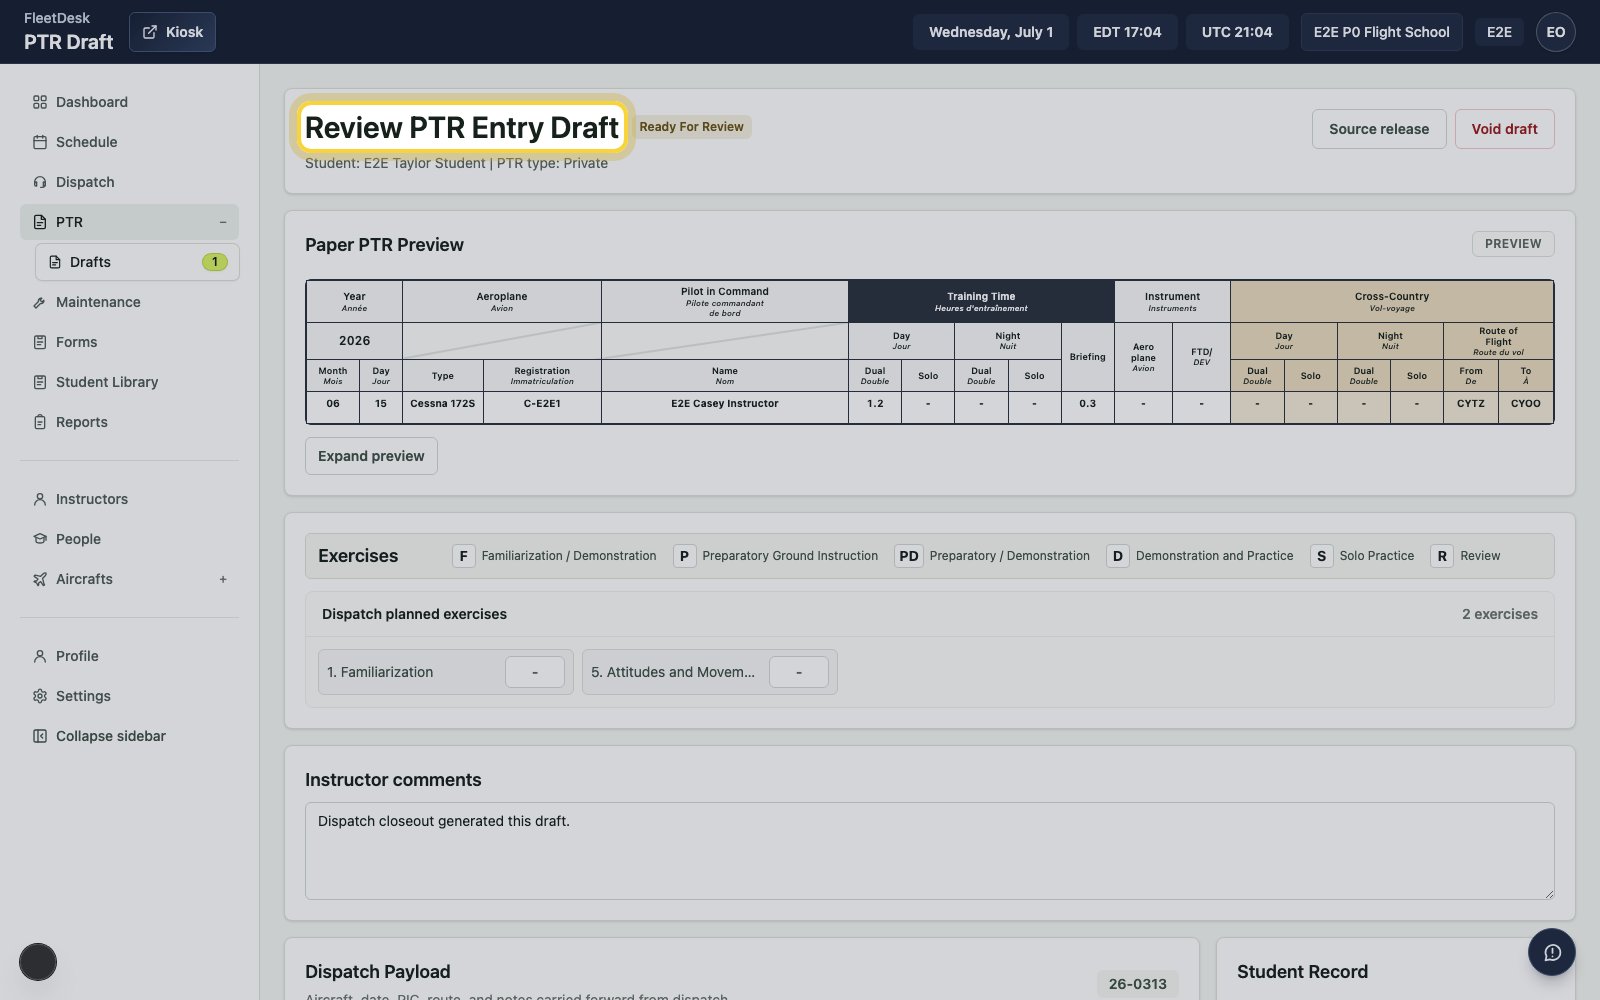The image size is (1600, 1000).
Task: Click the Schedule calendar icon
Action: (x=40, y=142)
